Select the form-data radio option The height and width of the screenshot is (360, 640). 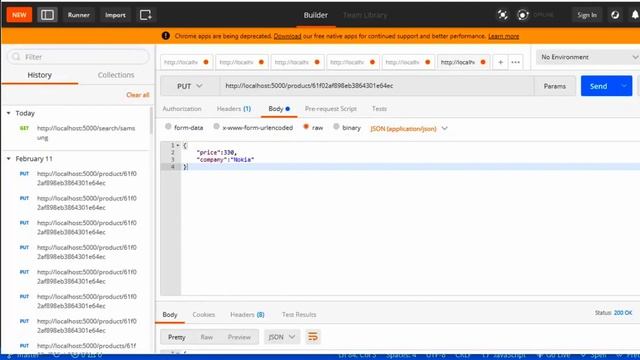click(168, 127)
